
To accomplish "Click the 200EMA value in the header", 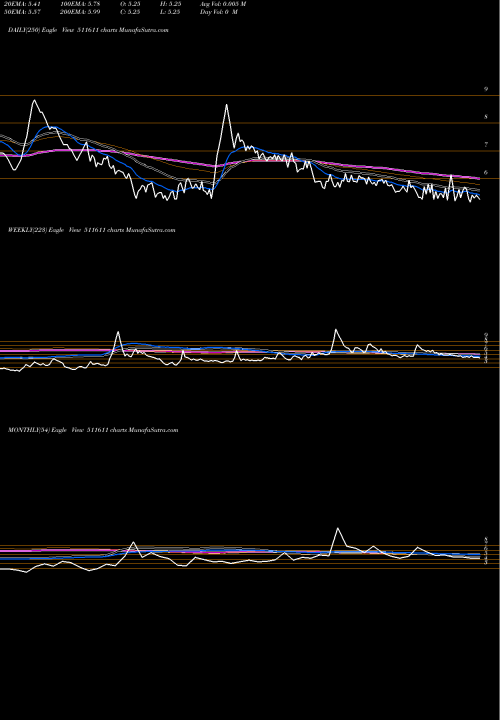I will click(80, 12).
